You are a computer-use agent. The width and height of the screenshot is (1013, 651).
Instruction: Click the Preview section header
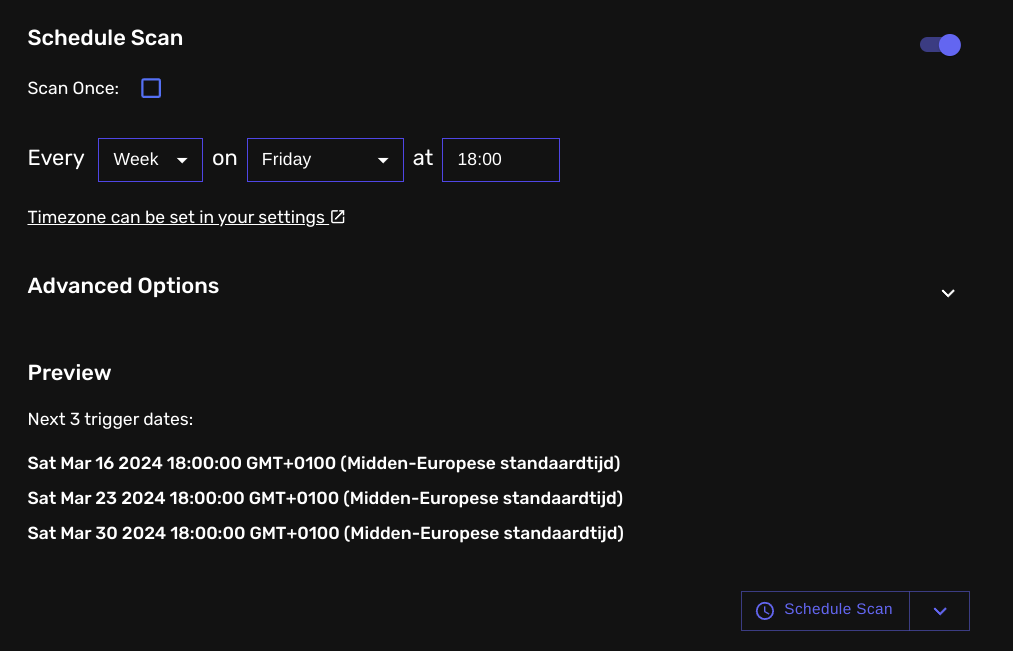pos(69,372)
